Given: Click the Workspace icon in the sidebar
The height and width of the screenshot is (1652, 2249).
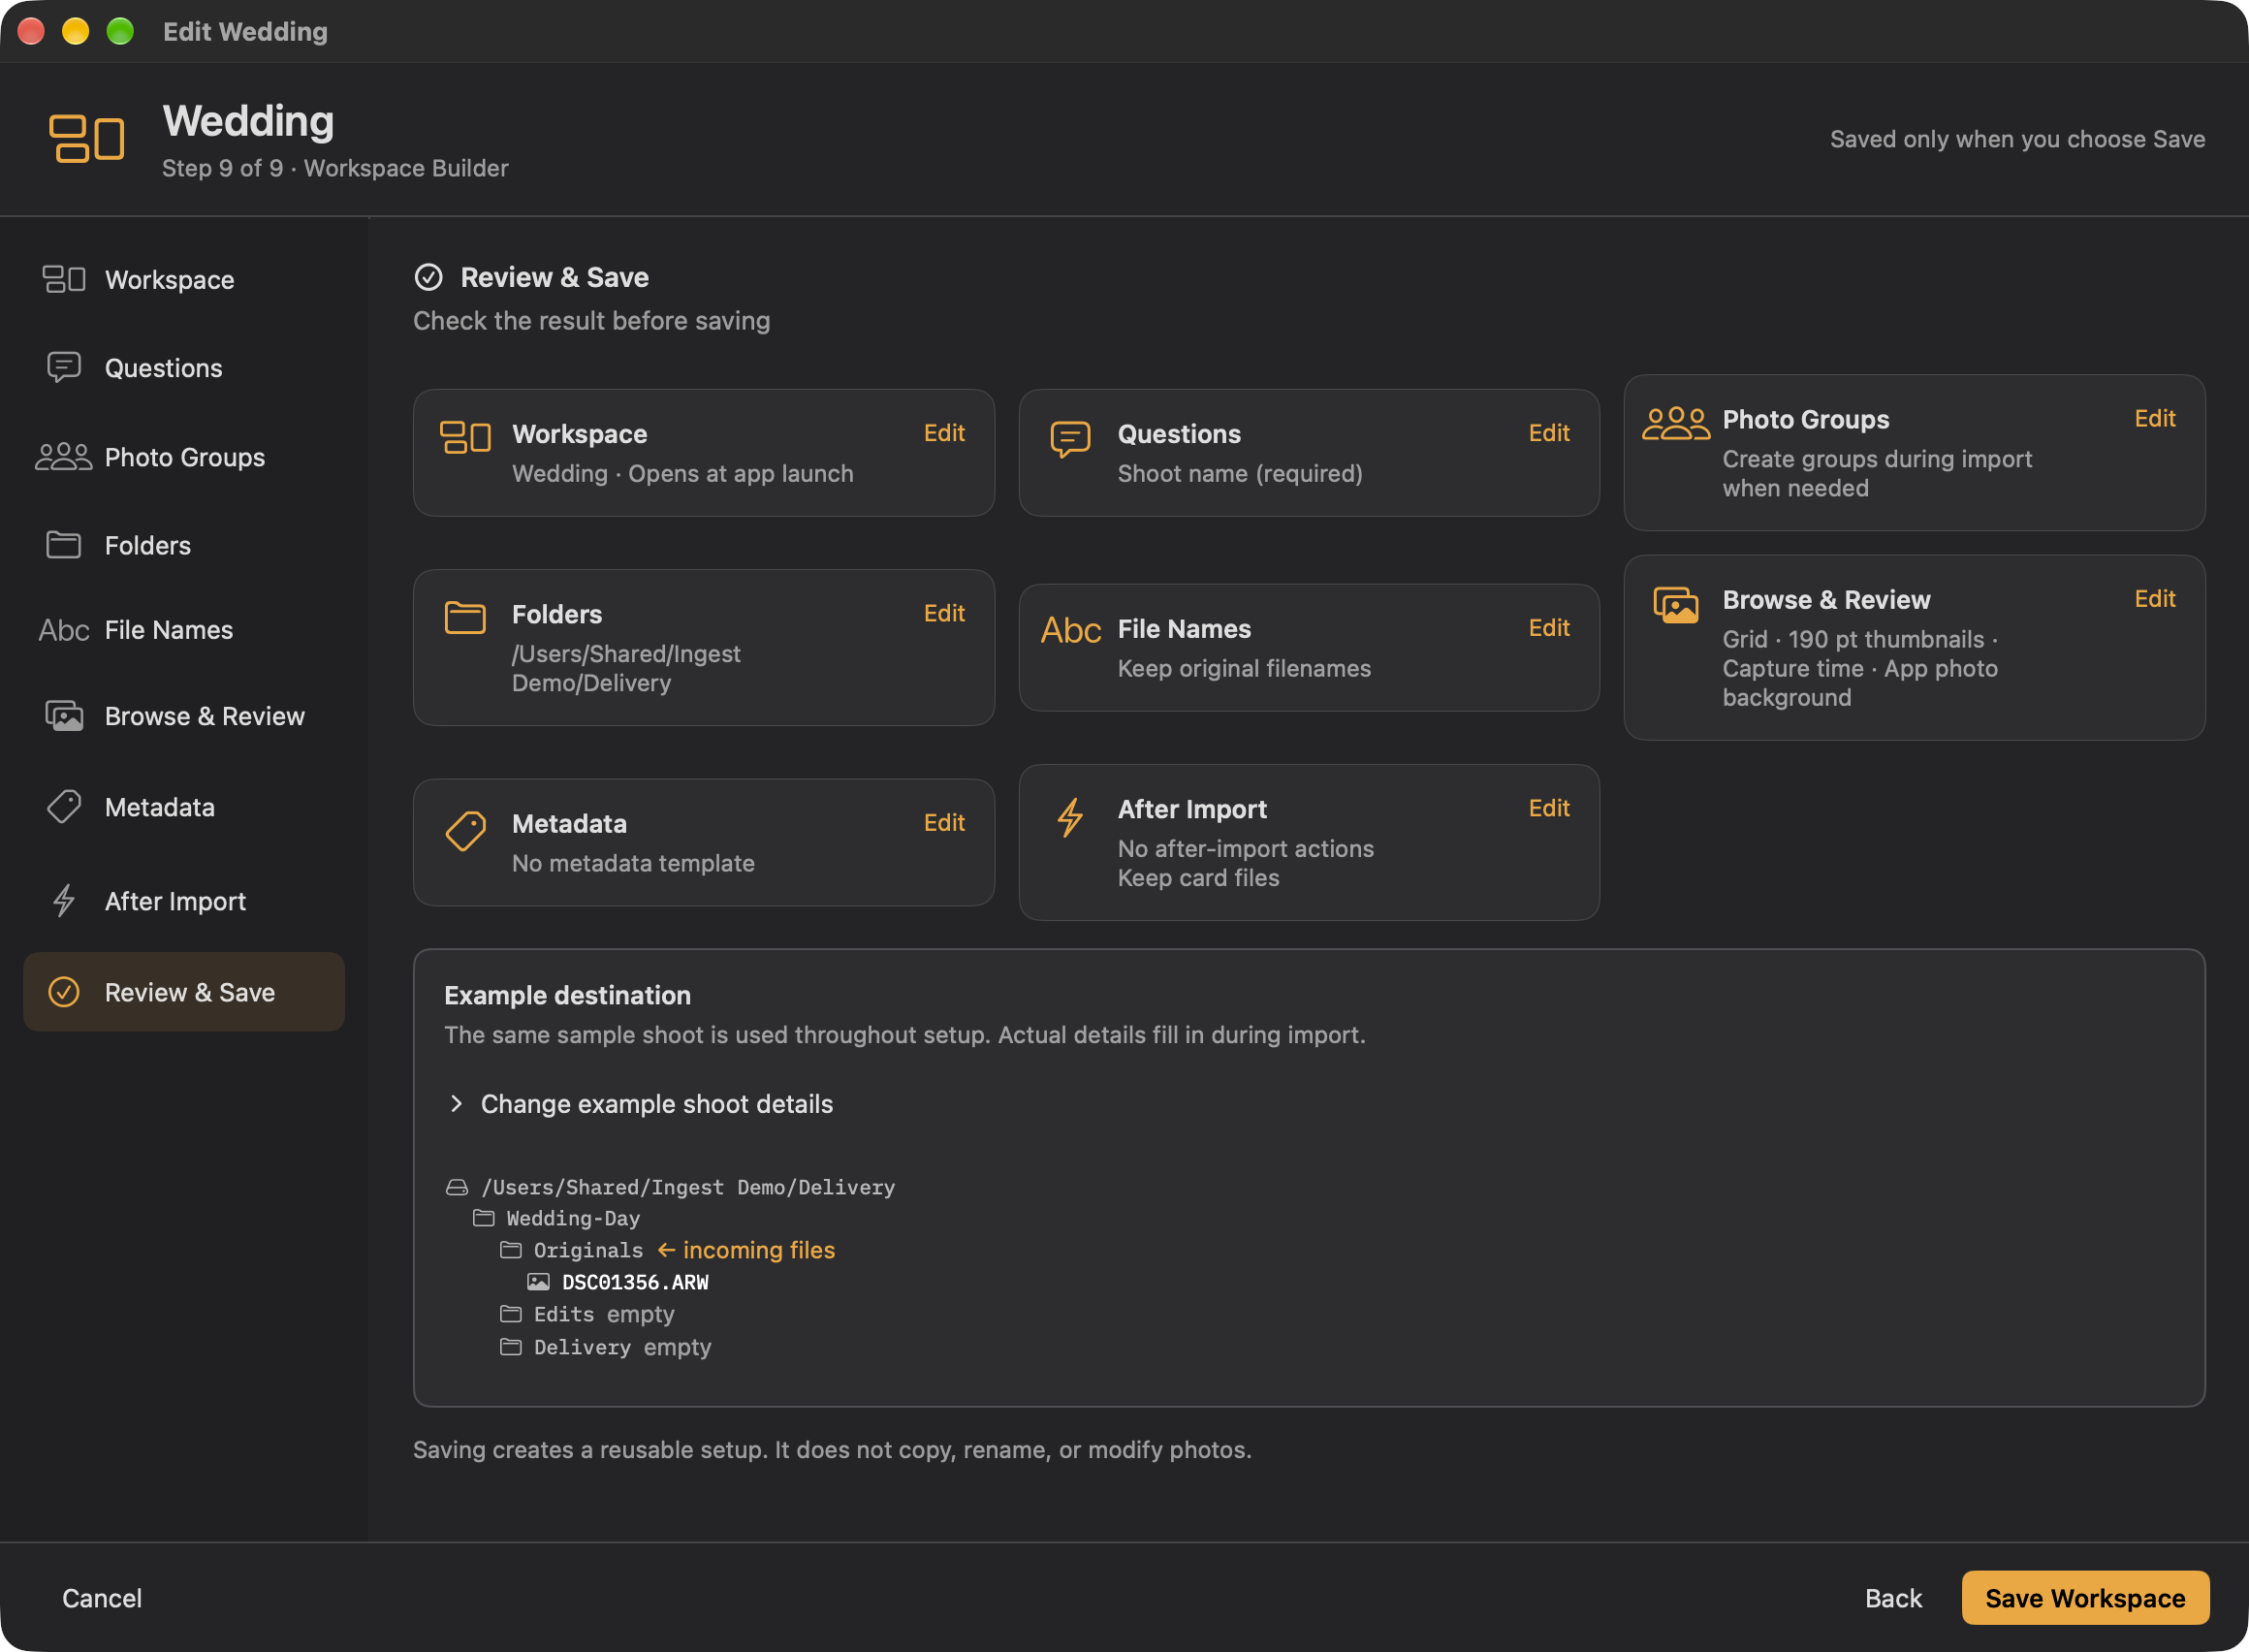Looking at the screenshot, I should (64, 279).
